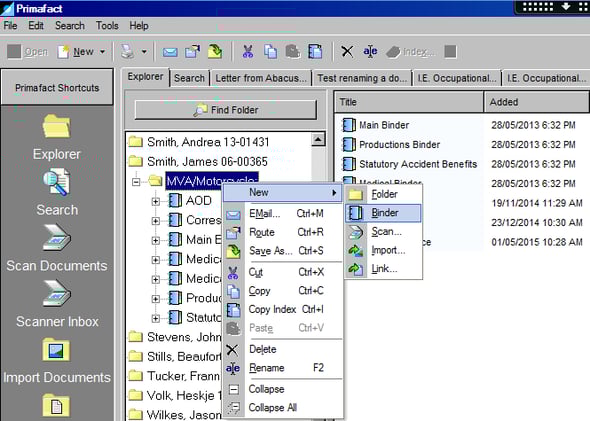The height and width of the screenshot is (421, 590).
Task: Switch to the Search tab
Action: point(189,78)
